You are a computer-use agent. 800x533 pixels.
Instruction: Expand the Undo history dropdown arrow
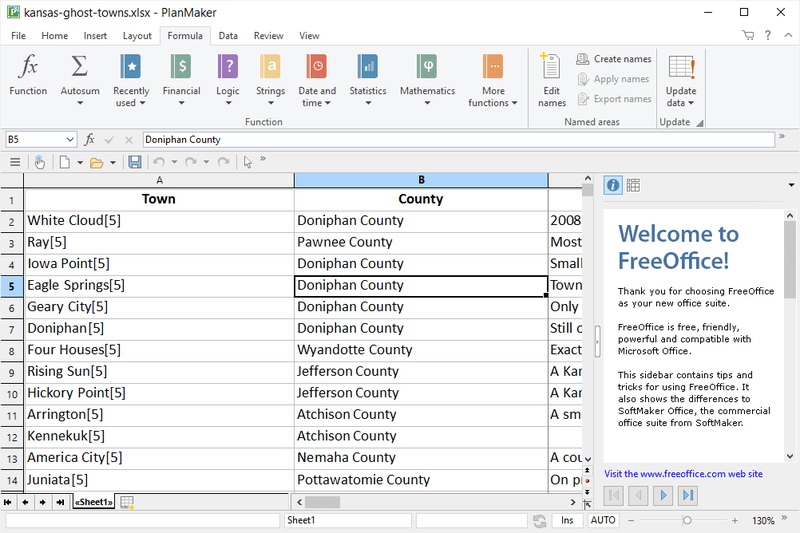tap(174, 163)
